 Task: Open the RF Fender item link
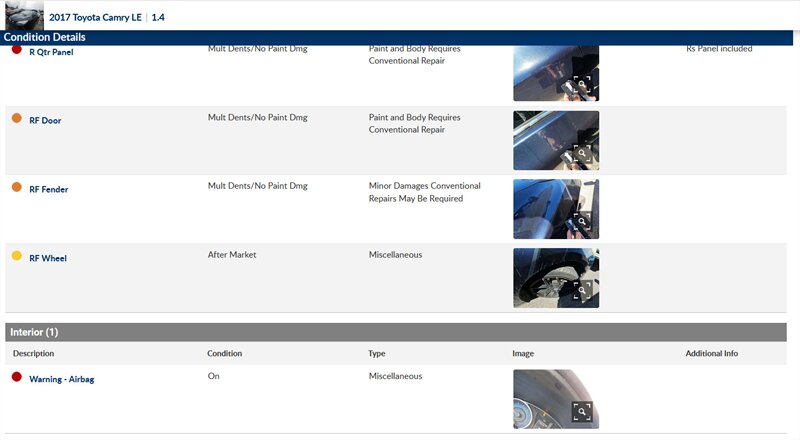pyautogui.click(x=48, y=190)
